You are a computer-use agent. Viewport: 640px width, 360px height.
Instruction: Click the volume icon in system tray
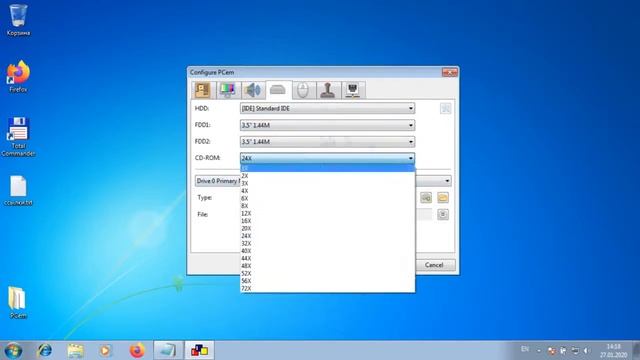coord(587,351)
